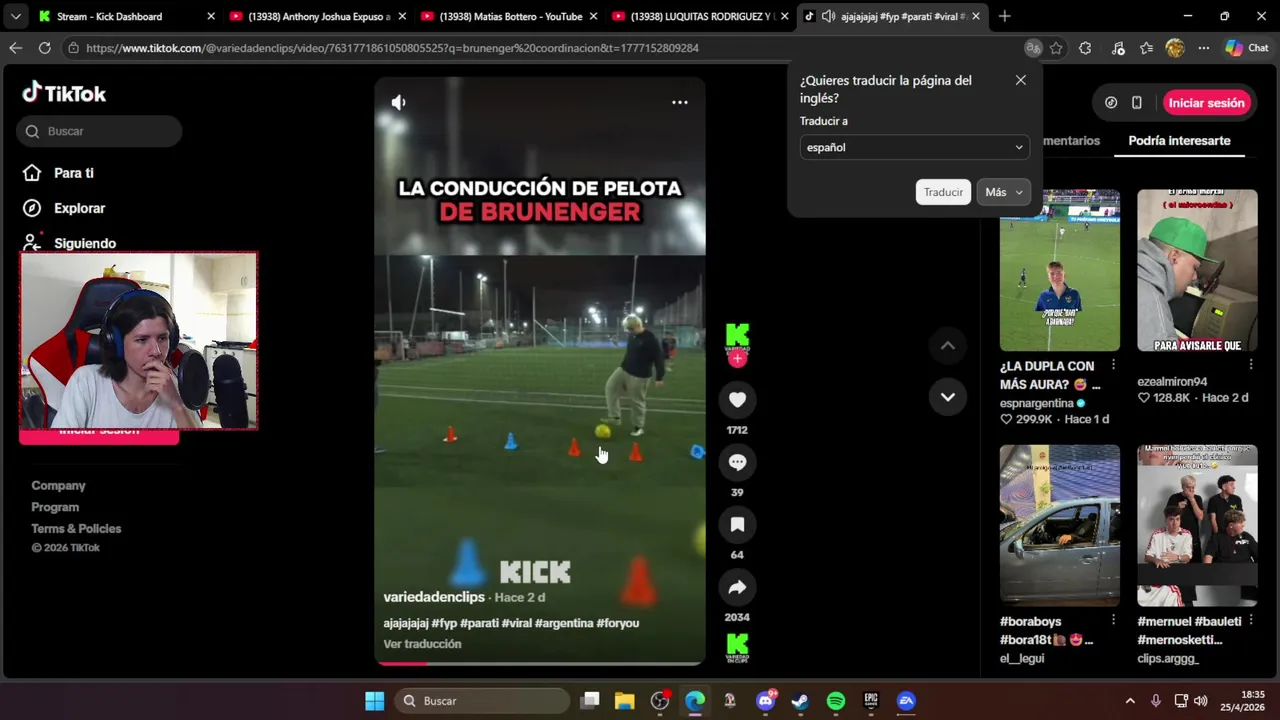Viewport: 1280px width, 720px height.
Task: Open #boraboys car video thumbnail
Action: coord(1060,525)
